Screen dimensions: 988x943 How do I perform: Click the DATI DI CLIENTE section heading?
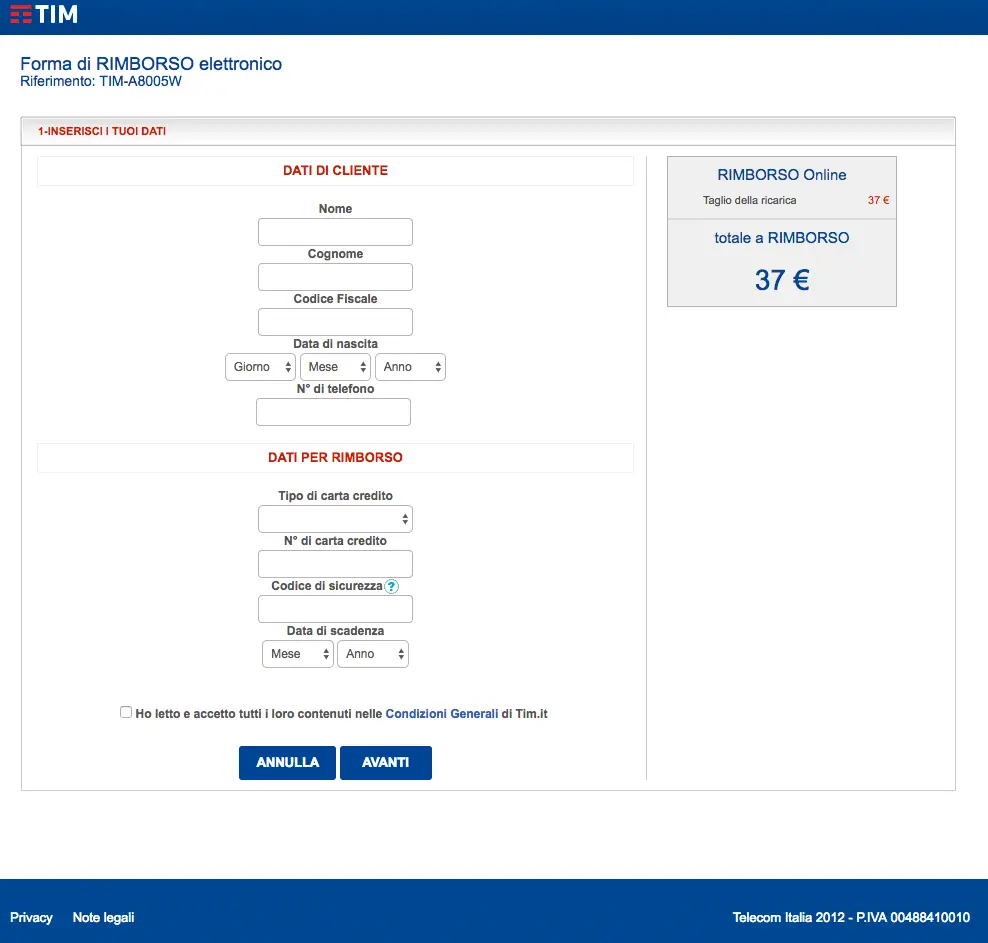pyautogui.click(x=335, y=171)
